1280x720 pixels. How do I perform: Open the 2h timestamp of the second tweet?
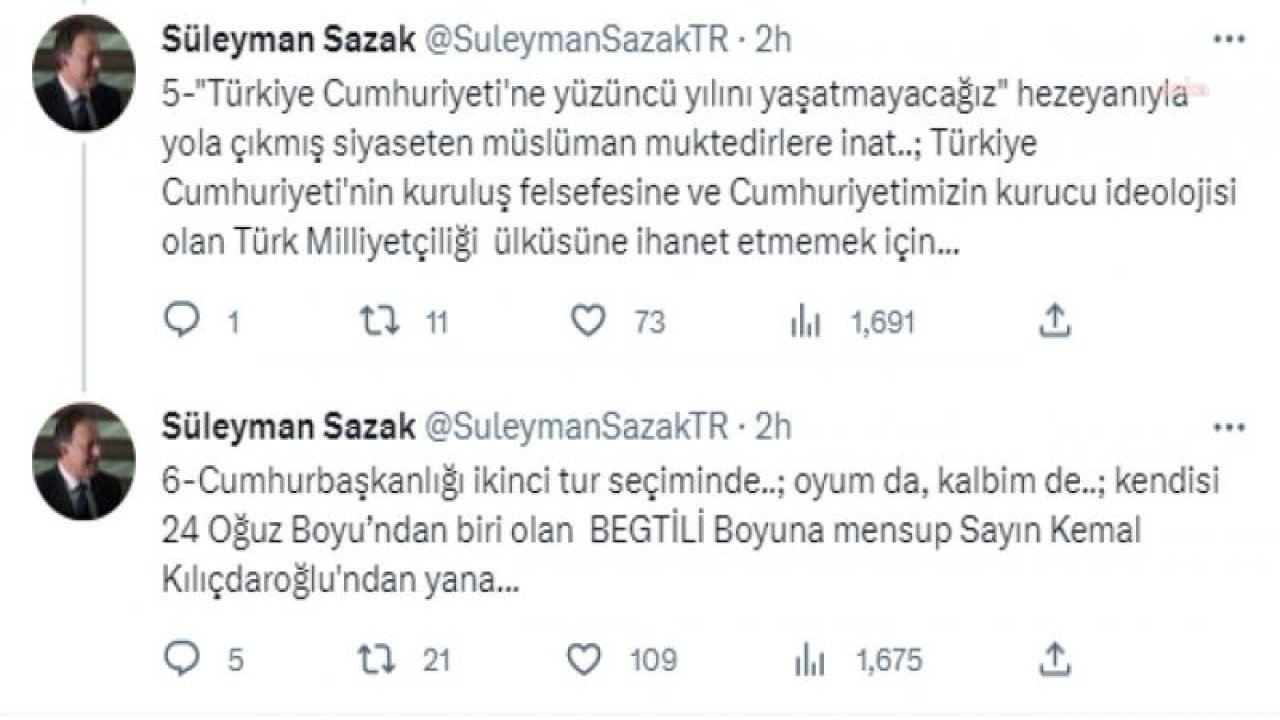point(773,427)
